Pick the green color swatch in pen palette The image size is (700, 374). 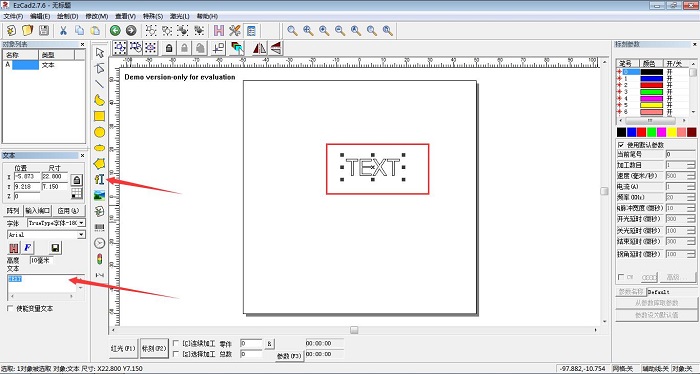[x=652, y=132]
